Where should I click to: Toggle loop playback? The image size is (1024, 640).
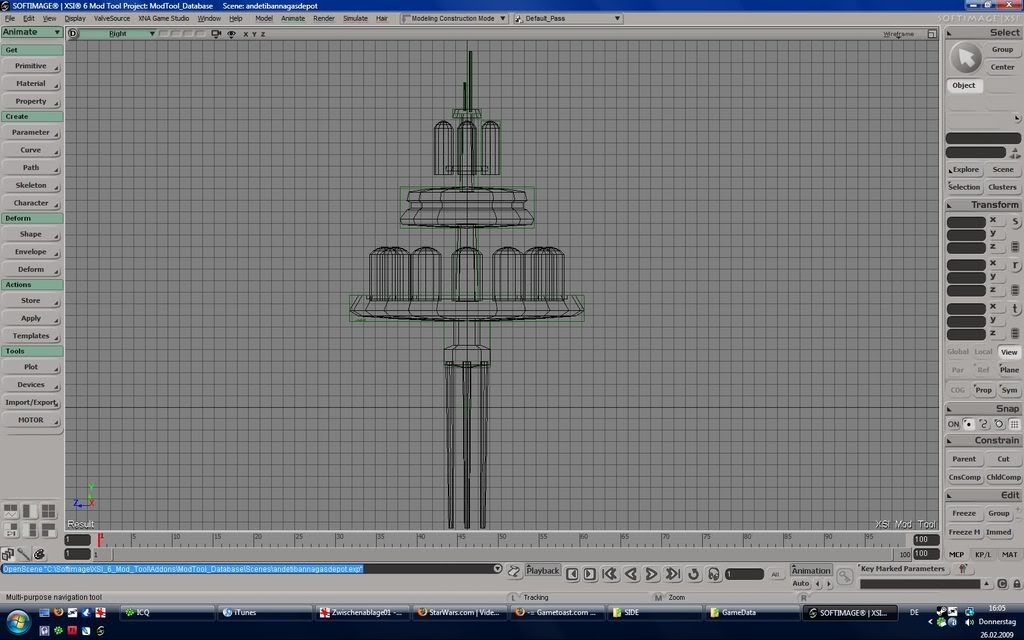coord(694,574)
